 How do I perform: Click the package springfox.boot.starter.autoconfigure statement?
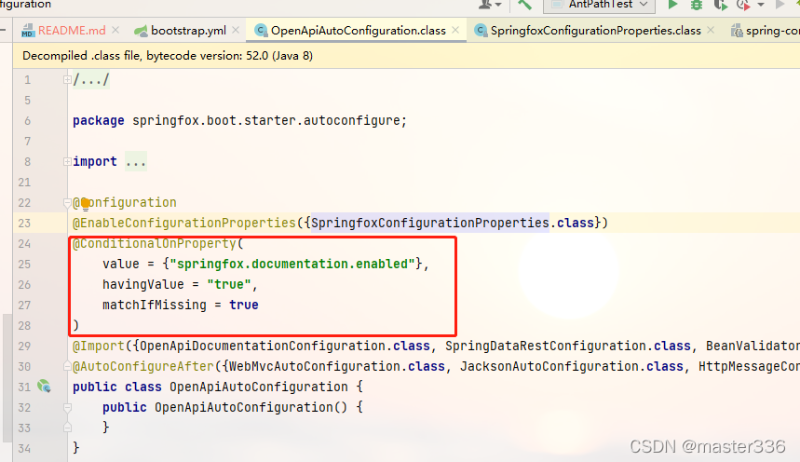(x=239, y=121)
